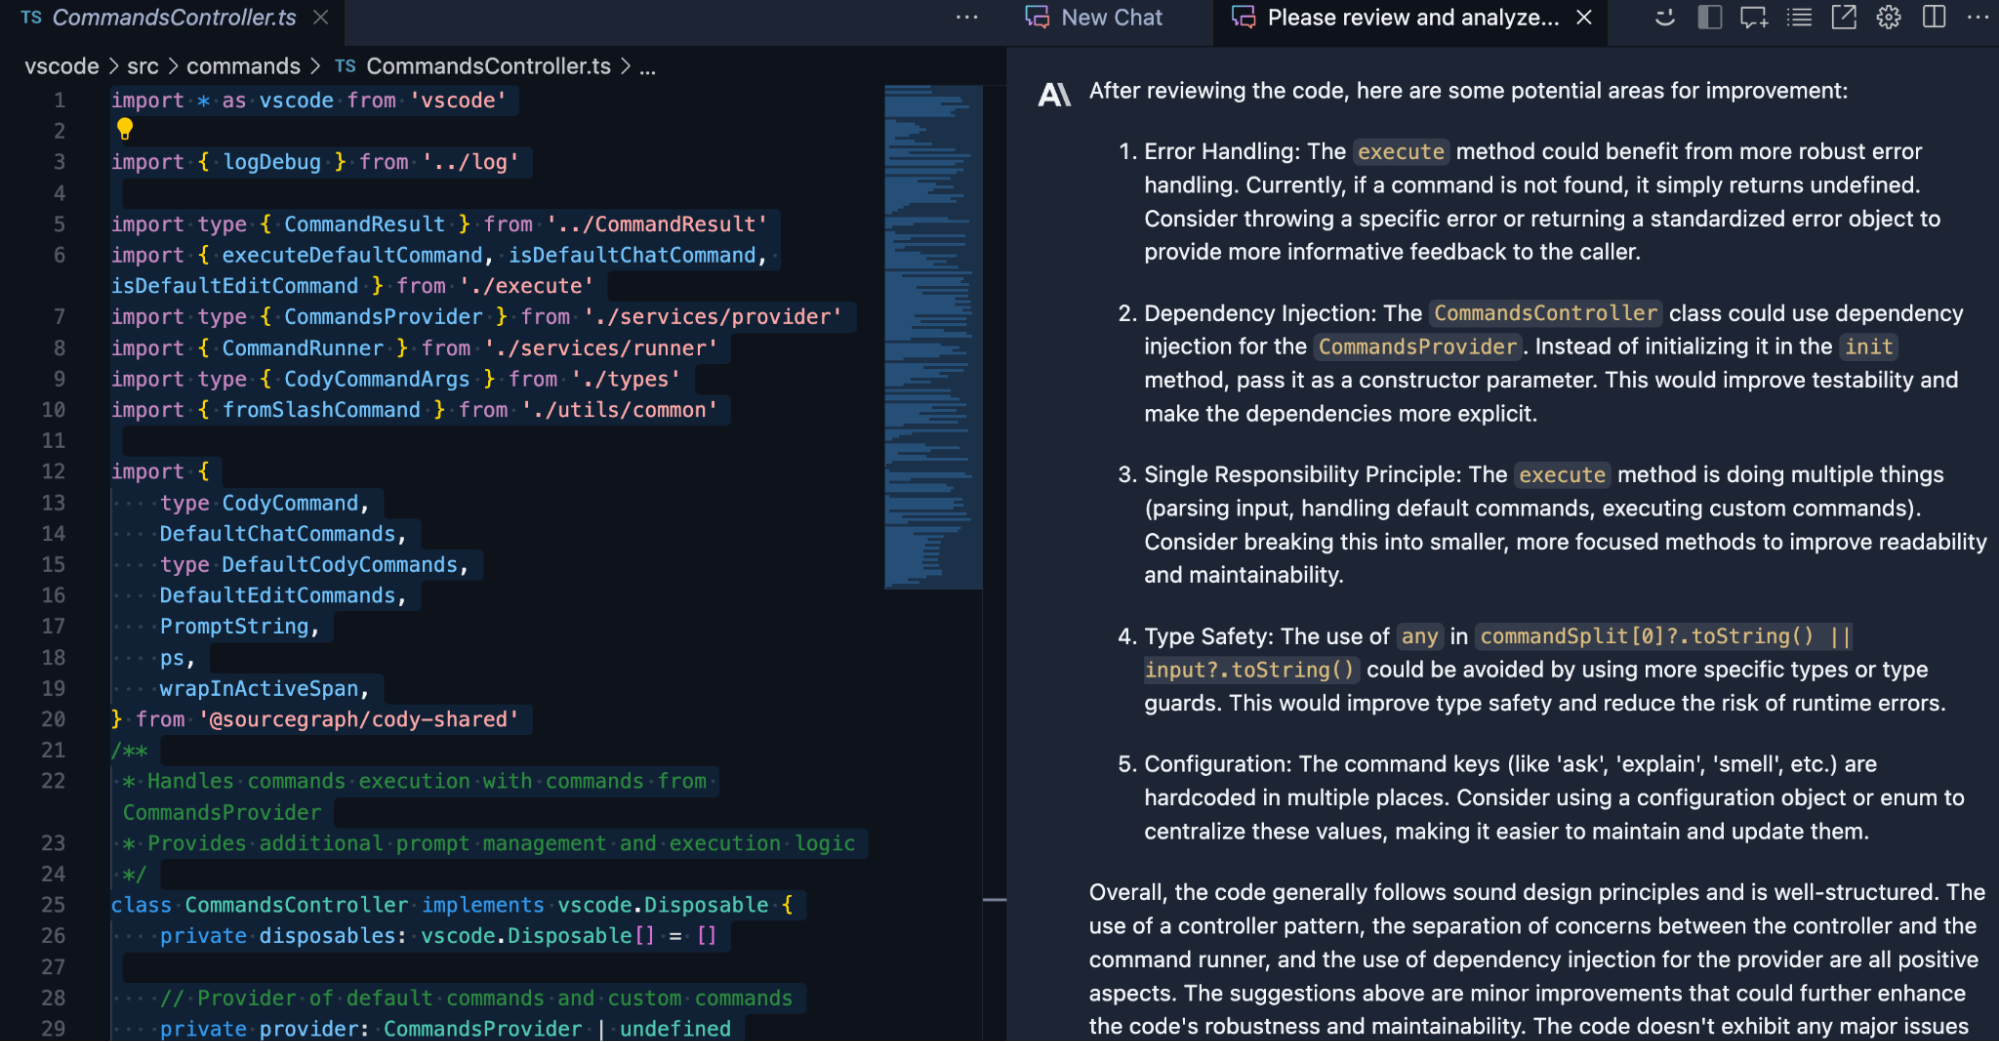Screen dimensions: 1999x1042
Task: Click the './services/provider' import path
Action: click(713, 317)
